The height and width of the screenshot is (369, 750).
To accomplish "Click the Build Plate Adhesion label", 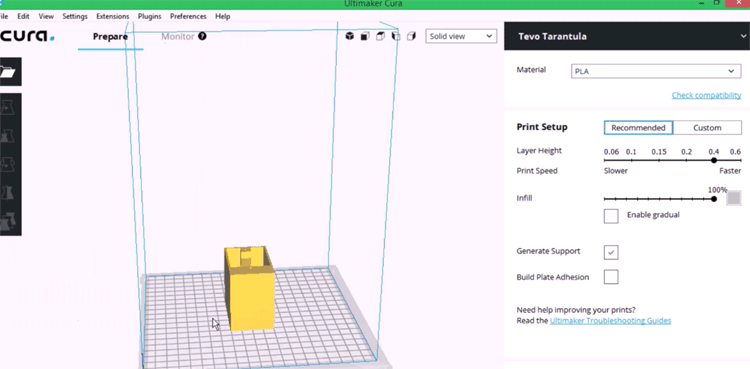I will (553, 277).
